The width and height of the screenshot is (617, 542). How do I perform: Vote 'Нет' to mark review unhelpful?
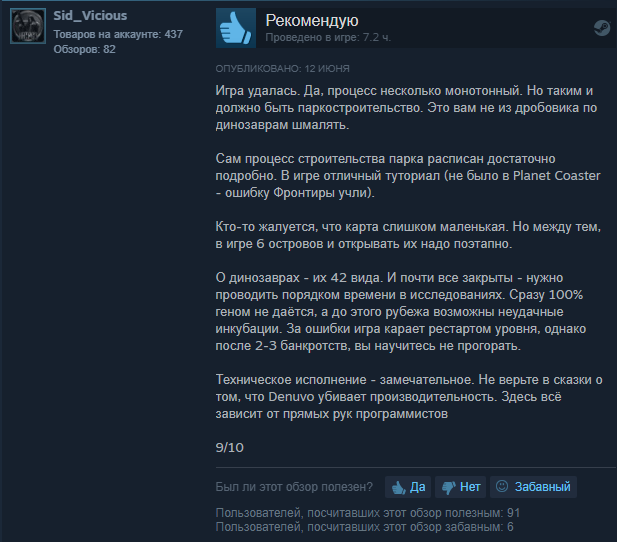point(461,487)
